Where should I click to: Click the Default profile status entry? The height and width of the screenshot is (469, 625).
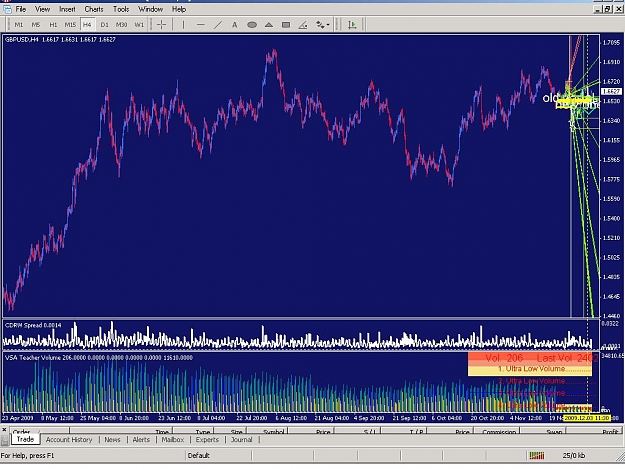click(x=199, y=455)
